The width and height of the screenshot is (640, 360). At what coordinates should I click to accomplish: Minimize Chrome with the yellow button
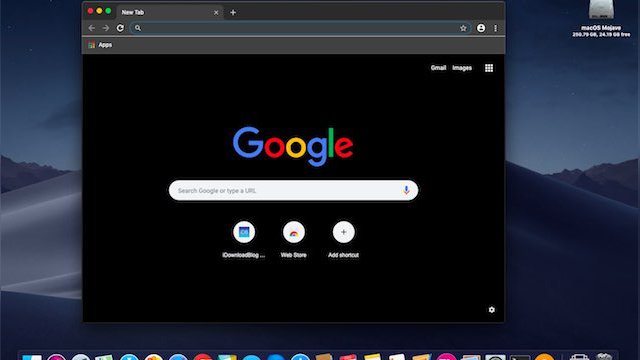[x=99, y=11]
